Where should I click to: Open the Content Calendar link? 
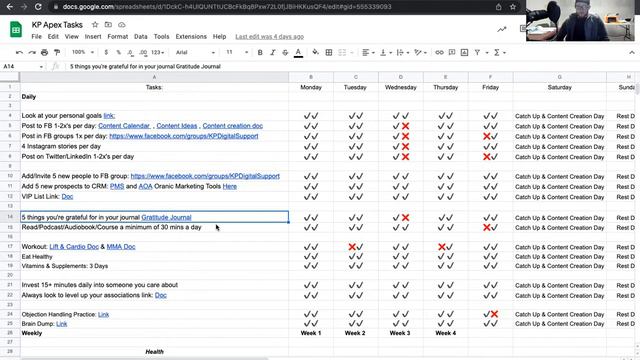click(x=124, y=126)
